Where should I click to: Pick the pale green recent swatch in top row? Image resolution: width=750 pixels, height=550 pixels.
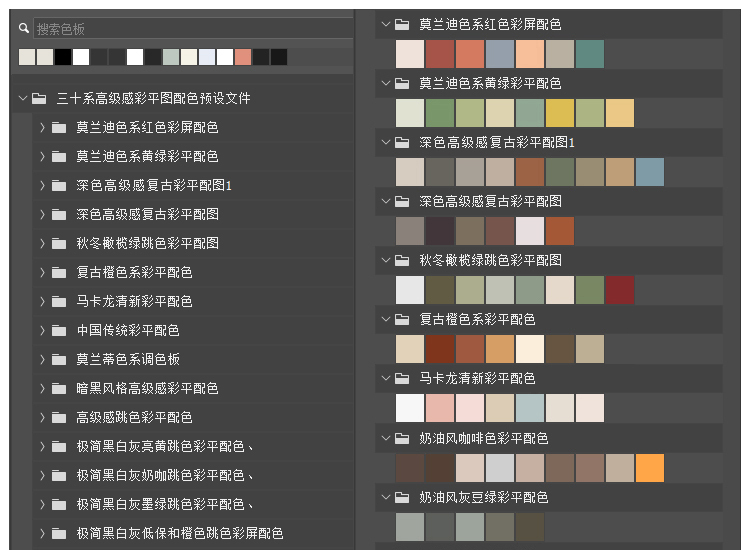pos(171,57)
